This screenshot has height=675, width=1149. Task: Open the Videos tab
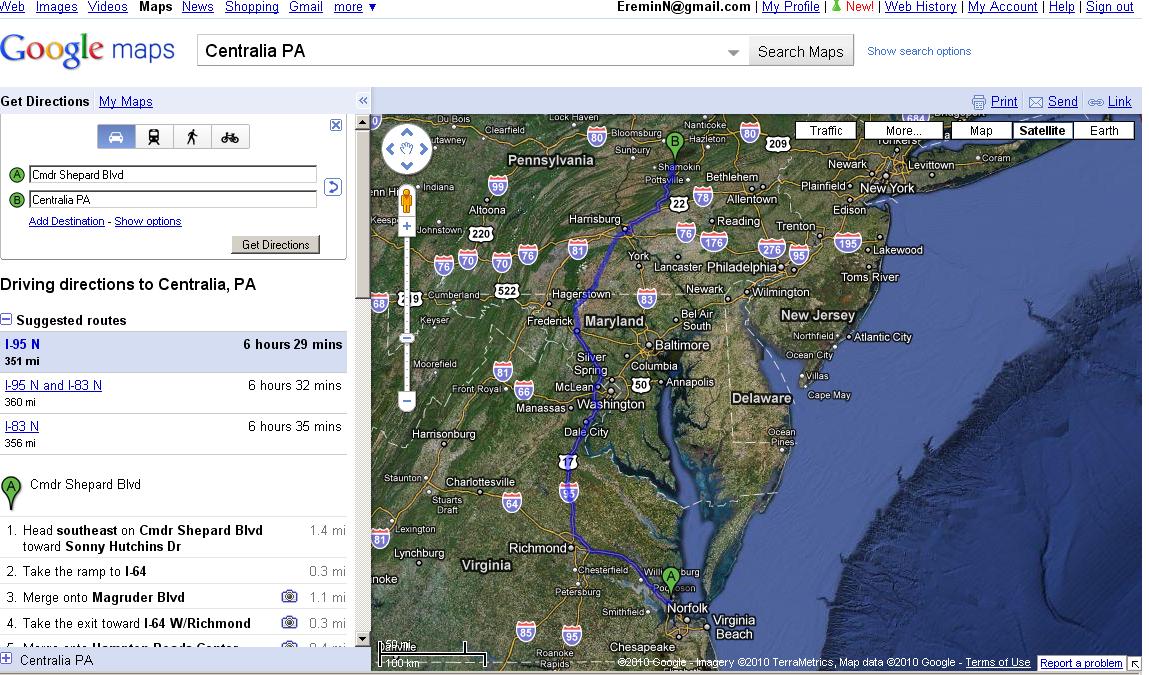[107, 7]
